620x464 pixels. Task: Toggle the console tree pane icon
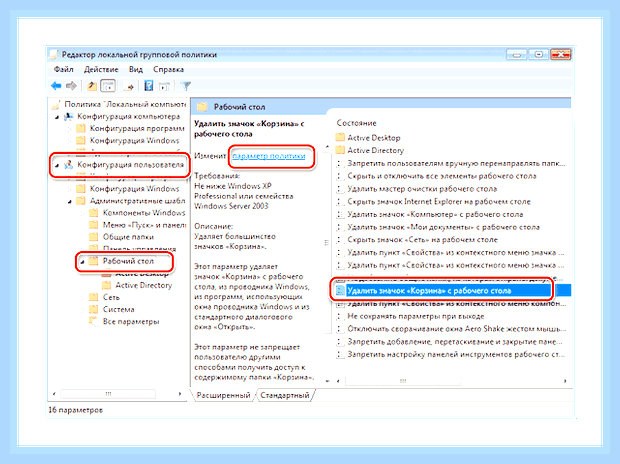click(x=108, y=85)
